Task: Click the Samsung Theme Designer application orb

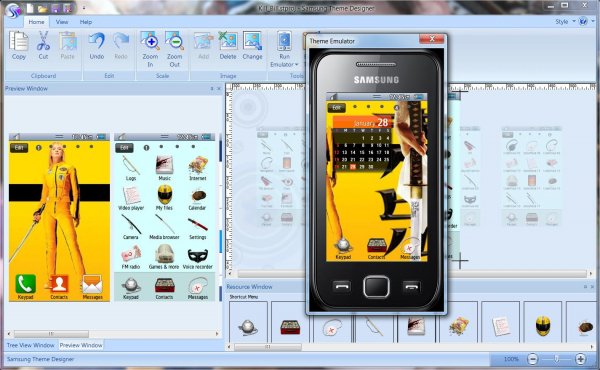Action: (x=13, y=11)
